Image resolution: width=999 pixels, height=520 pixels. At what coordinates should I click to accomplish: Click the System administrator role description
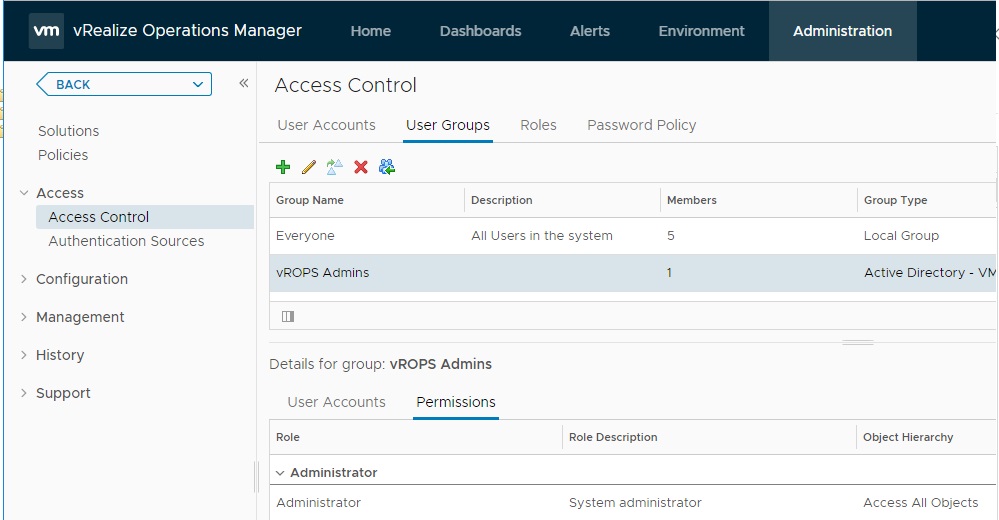click(635, 503)
